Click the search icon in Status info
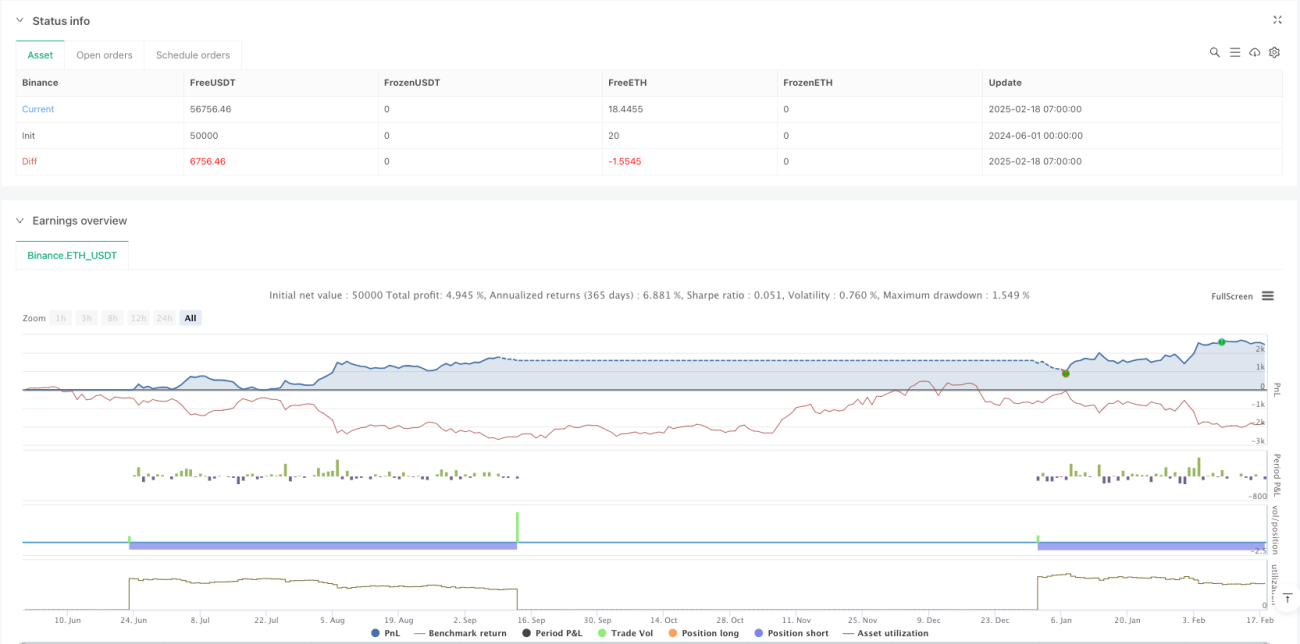The width and height of the screenshot is (1300, 644). pos(1214,52)
